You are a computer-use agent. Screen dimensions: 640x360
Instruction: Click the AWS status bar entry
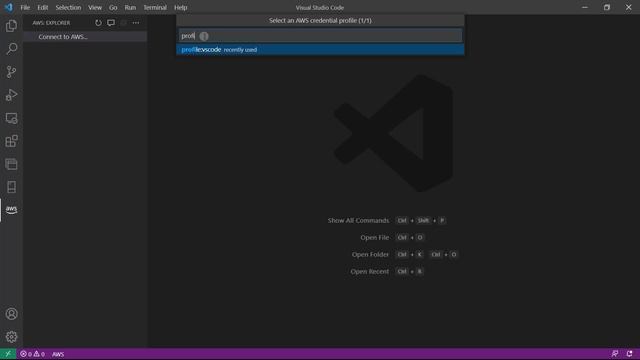tap(58, 354)
